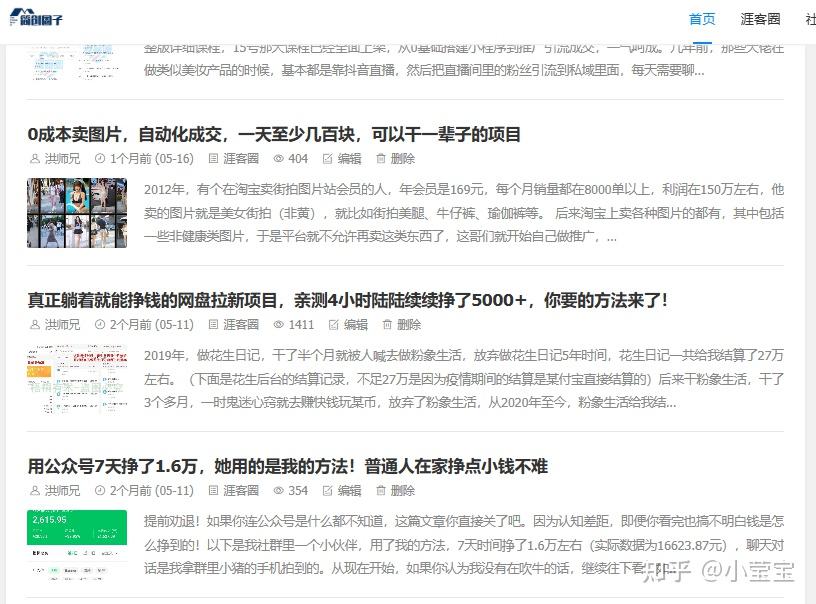Delete the 网盘拉新项目 post via 删除

[x=409, y=325]
